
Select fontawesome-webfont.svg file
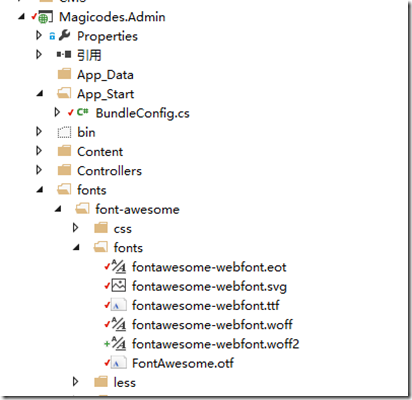[209, 287]
